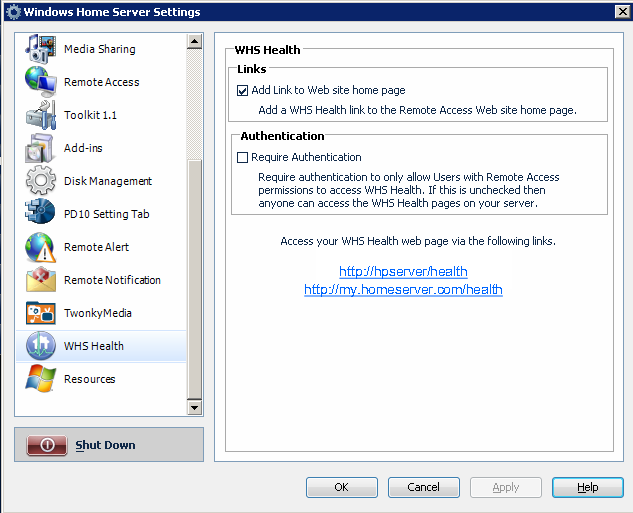This screenshot has width=633, height=513.
Task: Click the Cancel button
Action: pyautogui.click(x=423, y=487)
